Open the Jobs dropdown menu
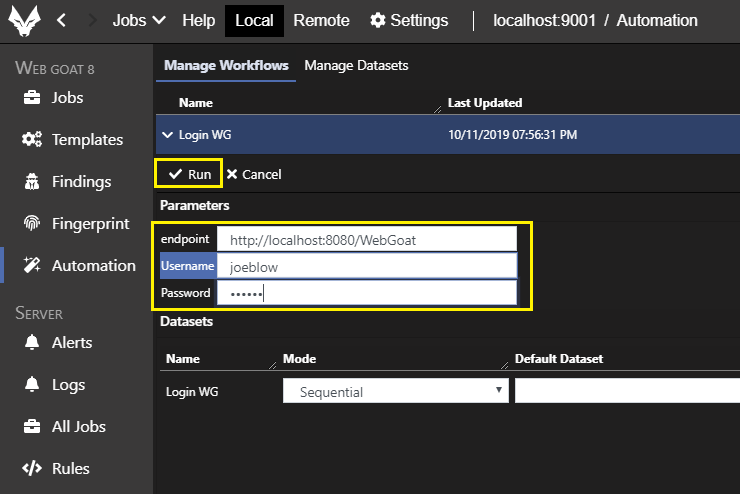Screen dimensions: 740x494 pyautogui.click(x=139, y=20)
